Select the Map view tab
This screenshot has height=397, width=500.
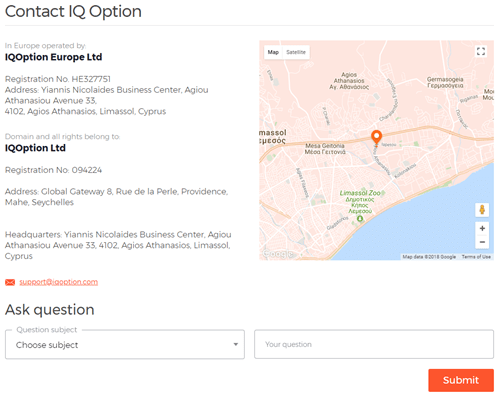[273, 52]
